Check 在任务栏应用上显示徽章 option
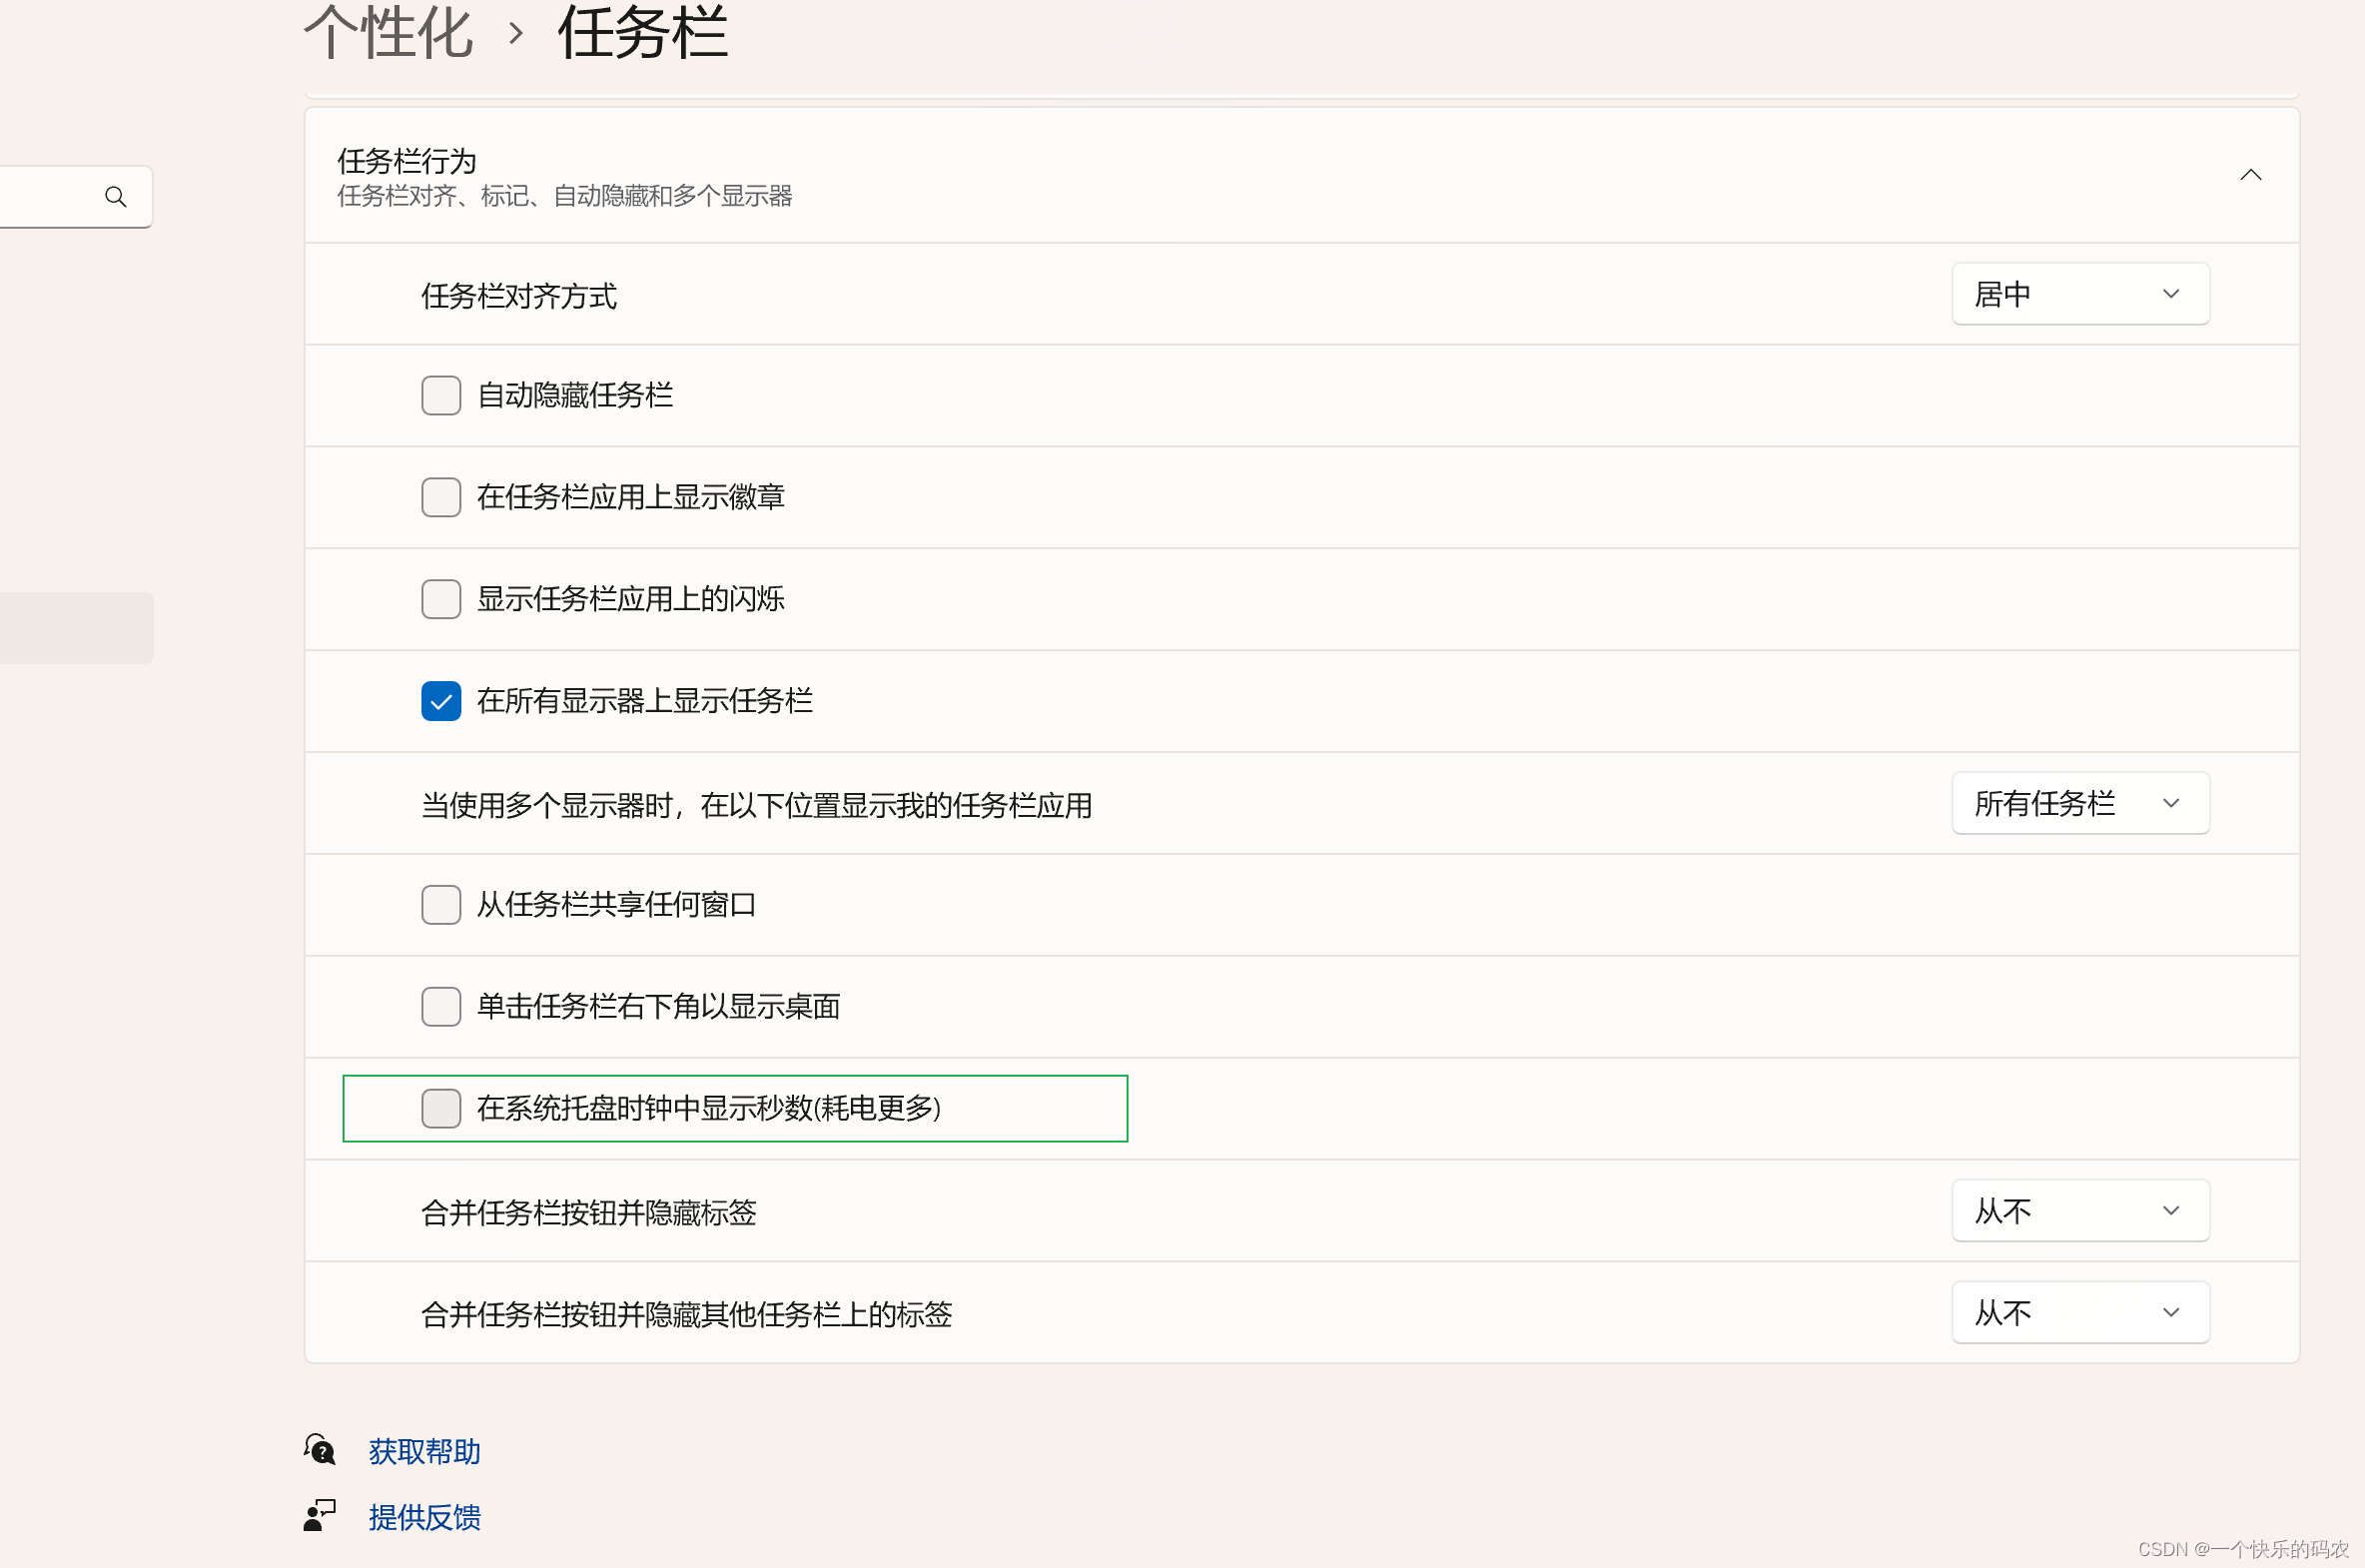 (x=441, y=497)
